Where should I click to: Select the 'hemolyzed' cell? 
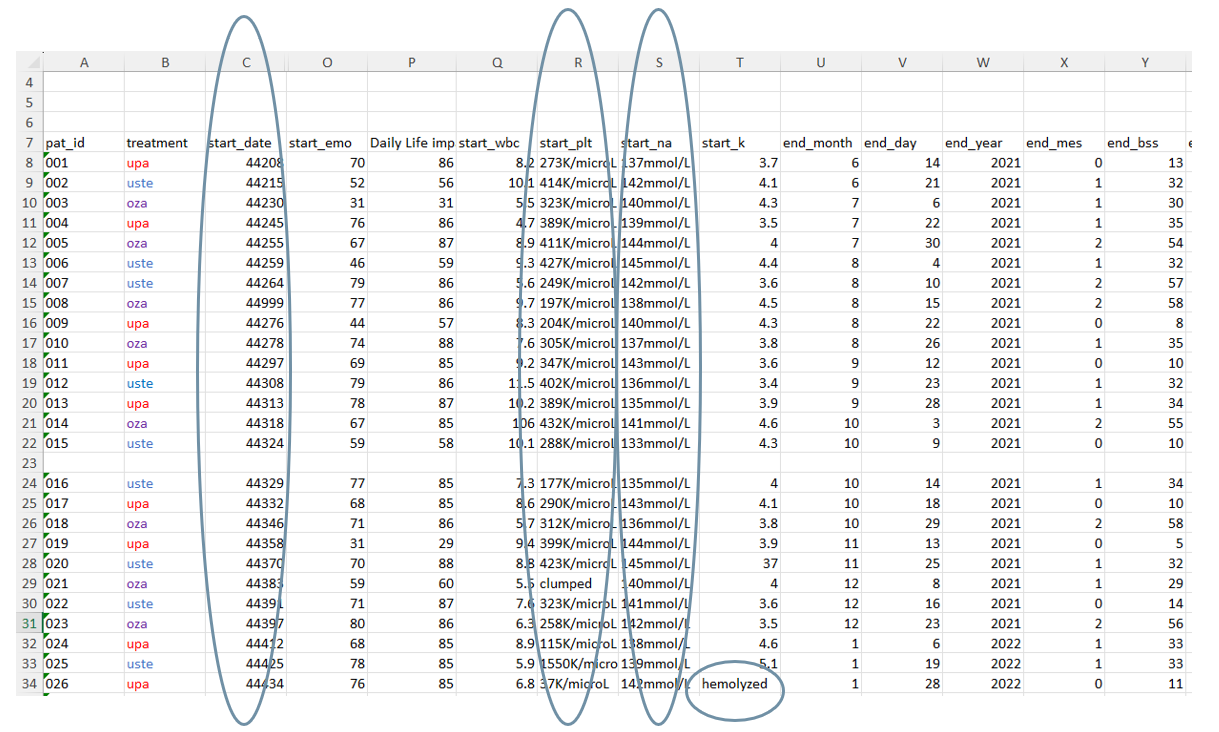click(x=735, y=684)
